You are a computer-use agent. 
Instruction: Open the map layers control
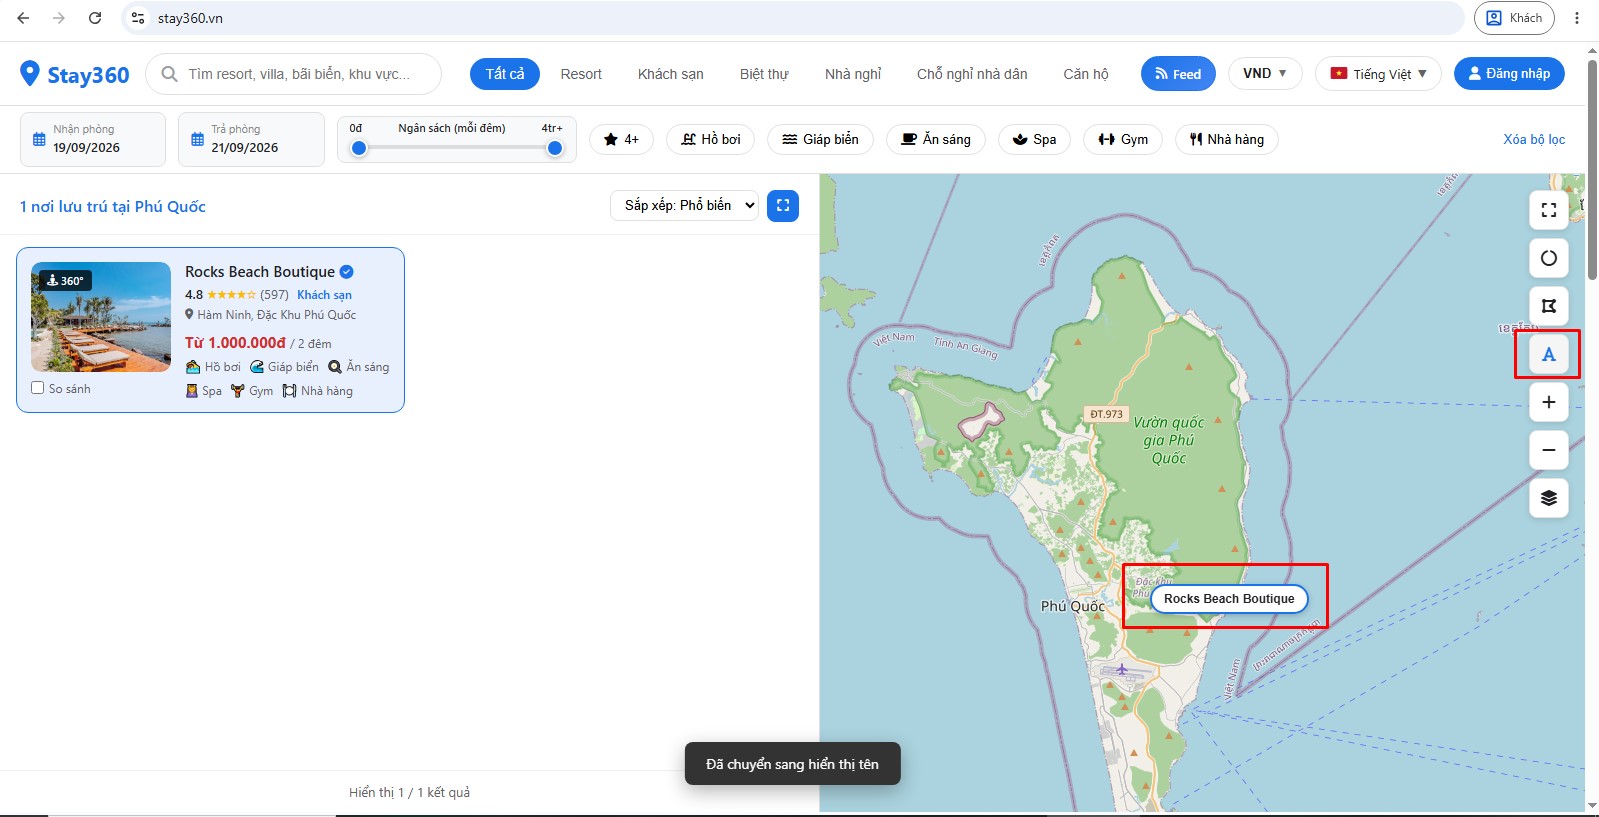point(1548,498)
